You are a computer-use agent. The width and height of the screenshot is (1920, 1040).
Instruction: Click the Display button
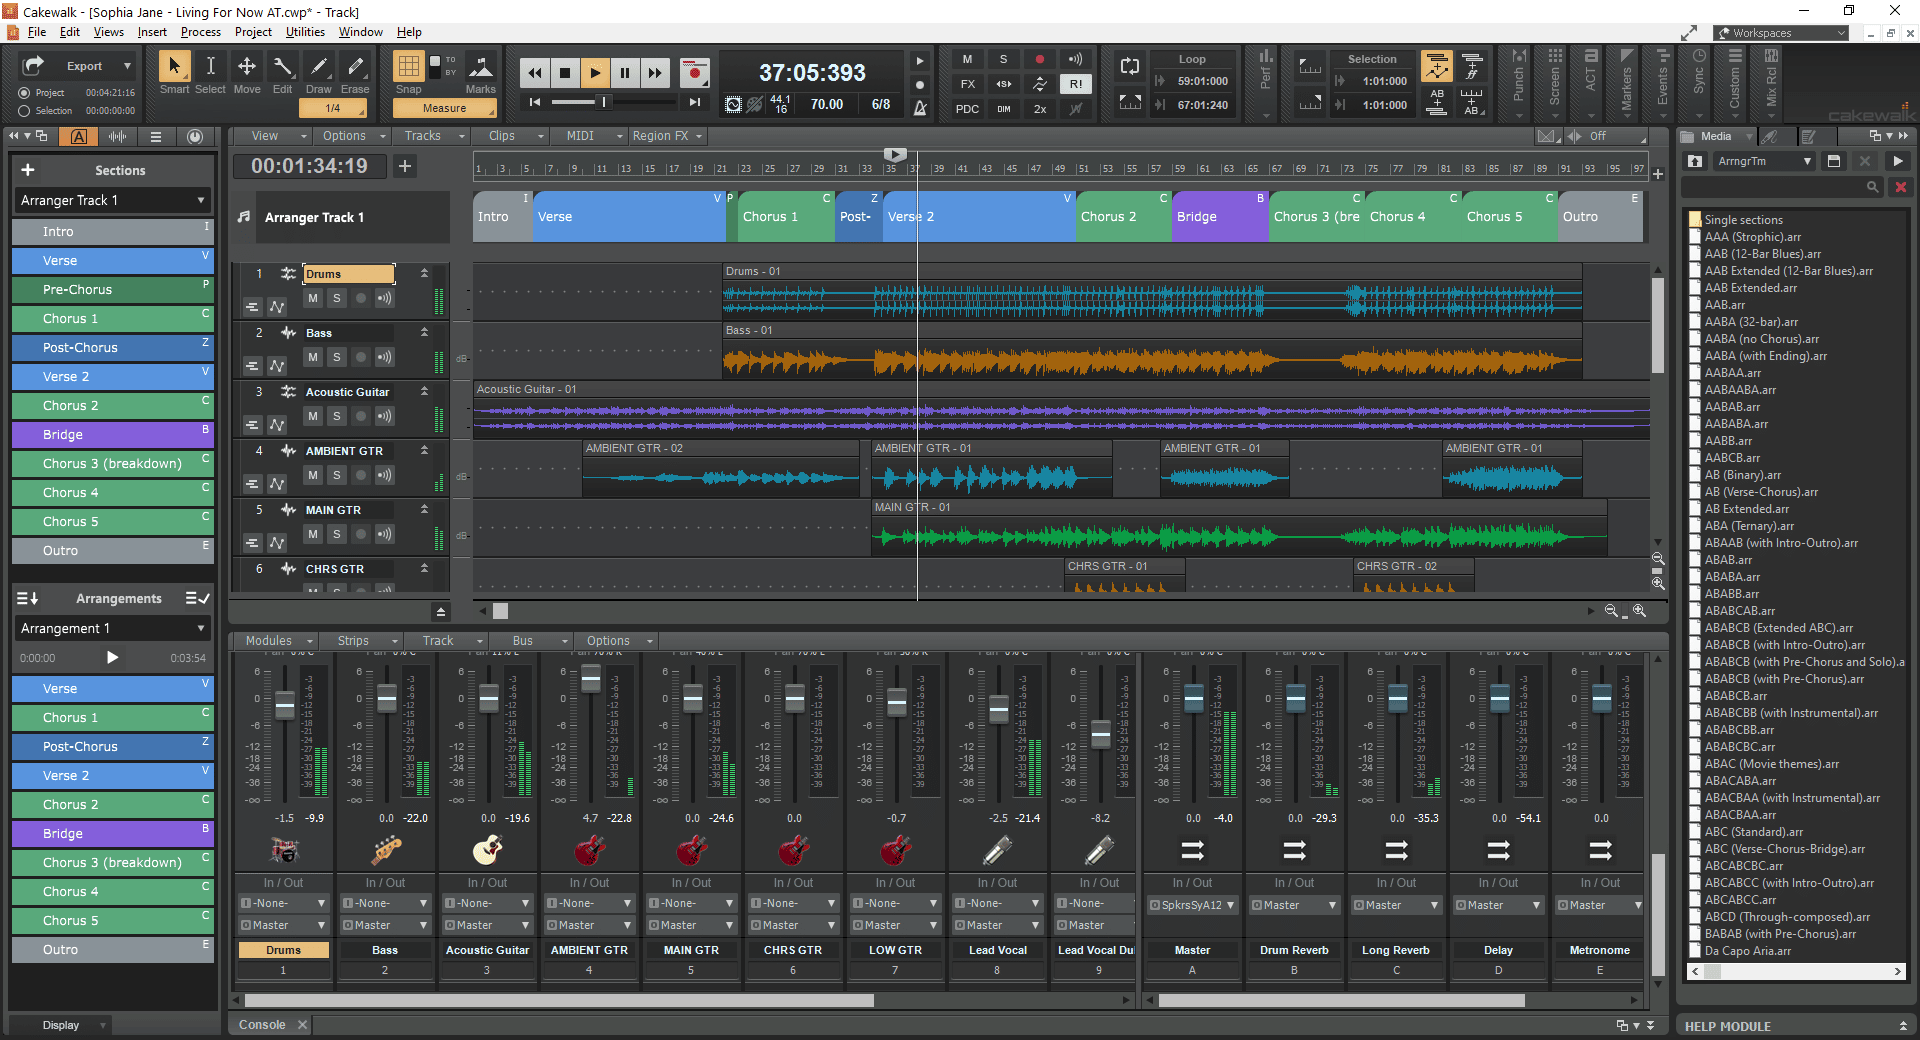tap(61, 1025)
